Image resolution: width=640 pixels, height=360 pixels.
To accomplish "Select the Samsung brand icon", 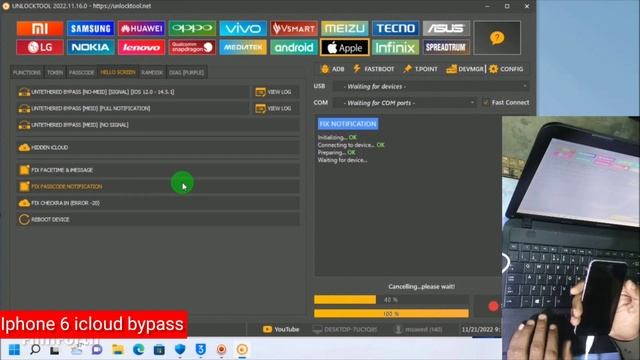I will 90,28.
